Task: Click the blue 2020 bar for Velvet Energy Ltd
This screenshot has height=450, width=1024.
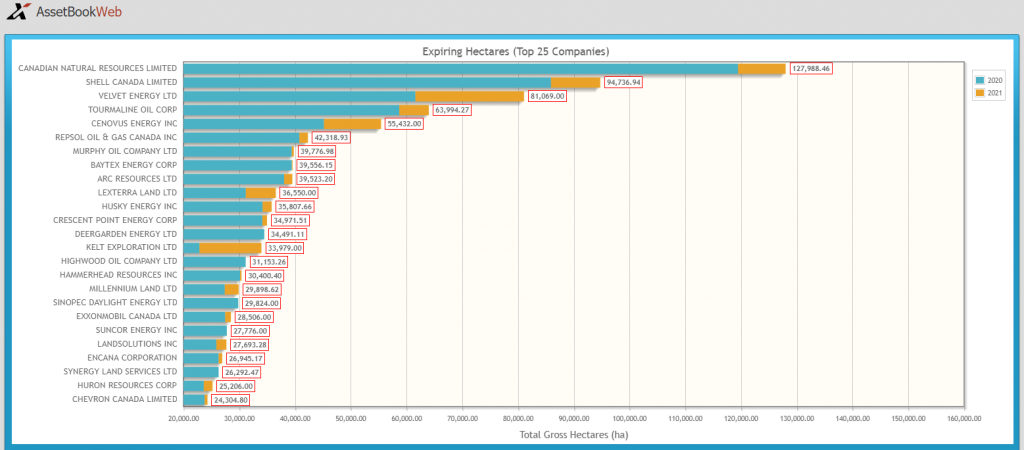Action: (x=299, y=96)
